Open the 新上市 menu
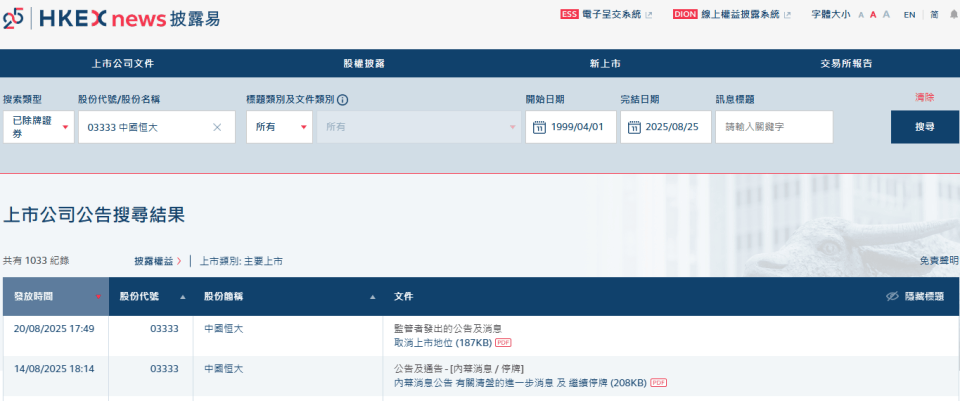This screenshot has width=960, height=401. (x=605, y=63)
